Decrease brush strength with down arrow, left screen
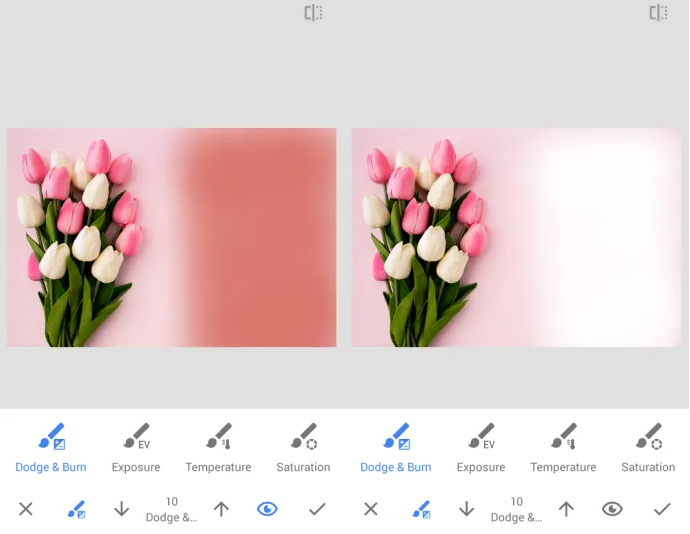Viewport: 690px width, 534px height. pyautogui.click(x=121, y=509)
